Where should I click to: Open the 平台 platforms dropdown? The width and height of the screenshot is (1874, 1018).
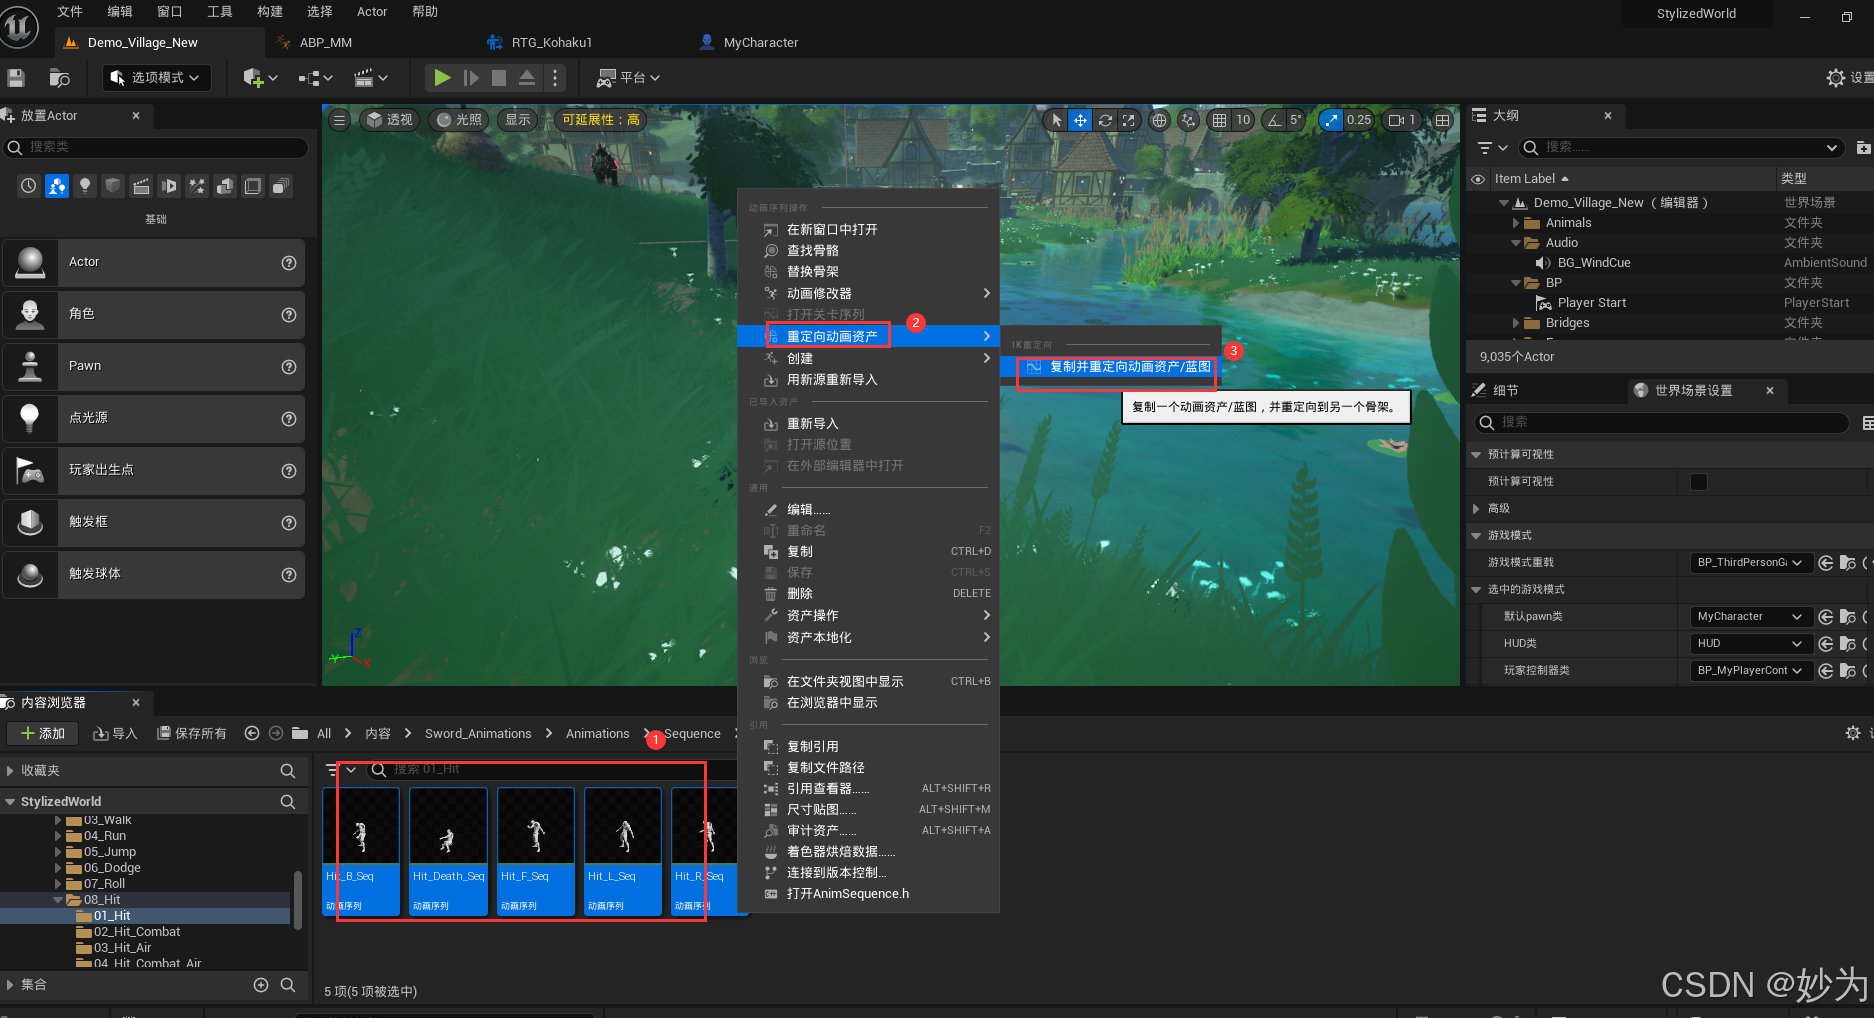pos(628,77)
